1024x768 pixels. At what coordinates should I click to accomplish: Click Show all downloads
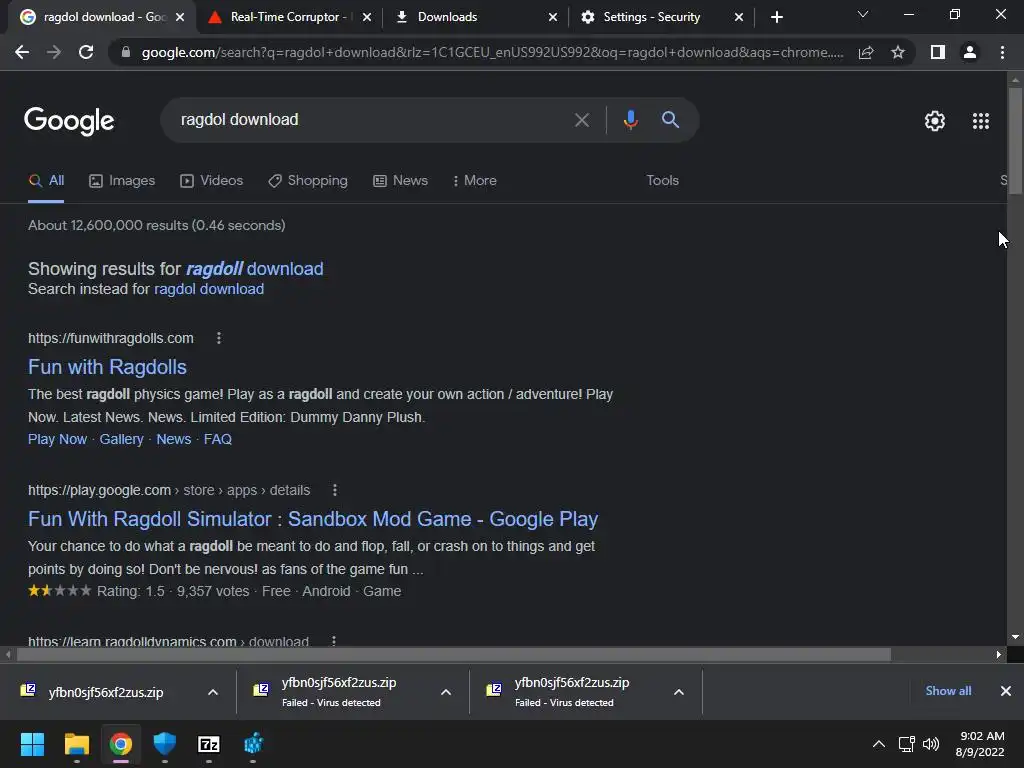pos(948,691)
